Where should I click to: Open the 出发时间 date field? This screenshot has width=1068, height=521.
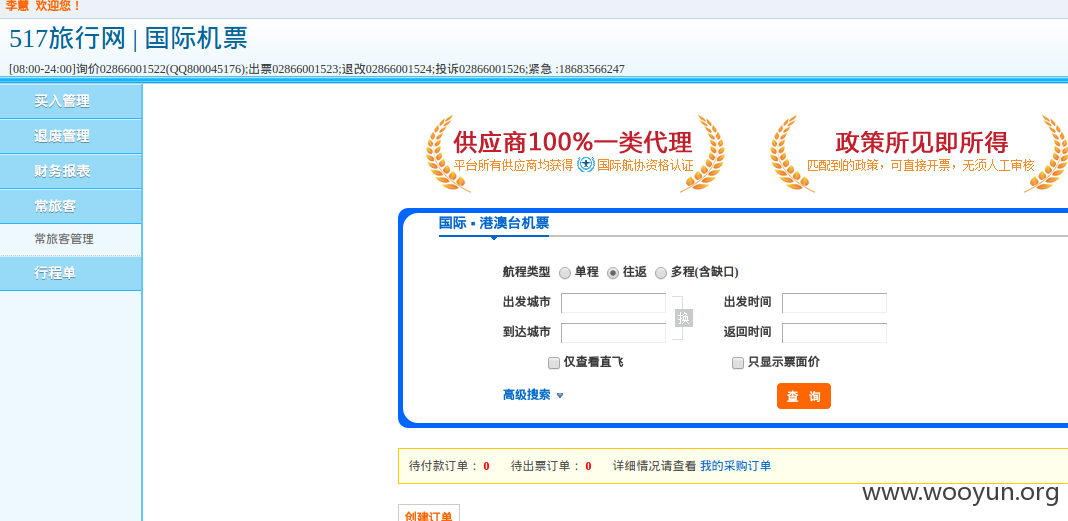834,303
